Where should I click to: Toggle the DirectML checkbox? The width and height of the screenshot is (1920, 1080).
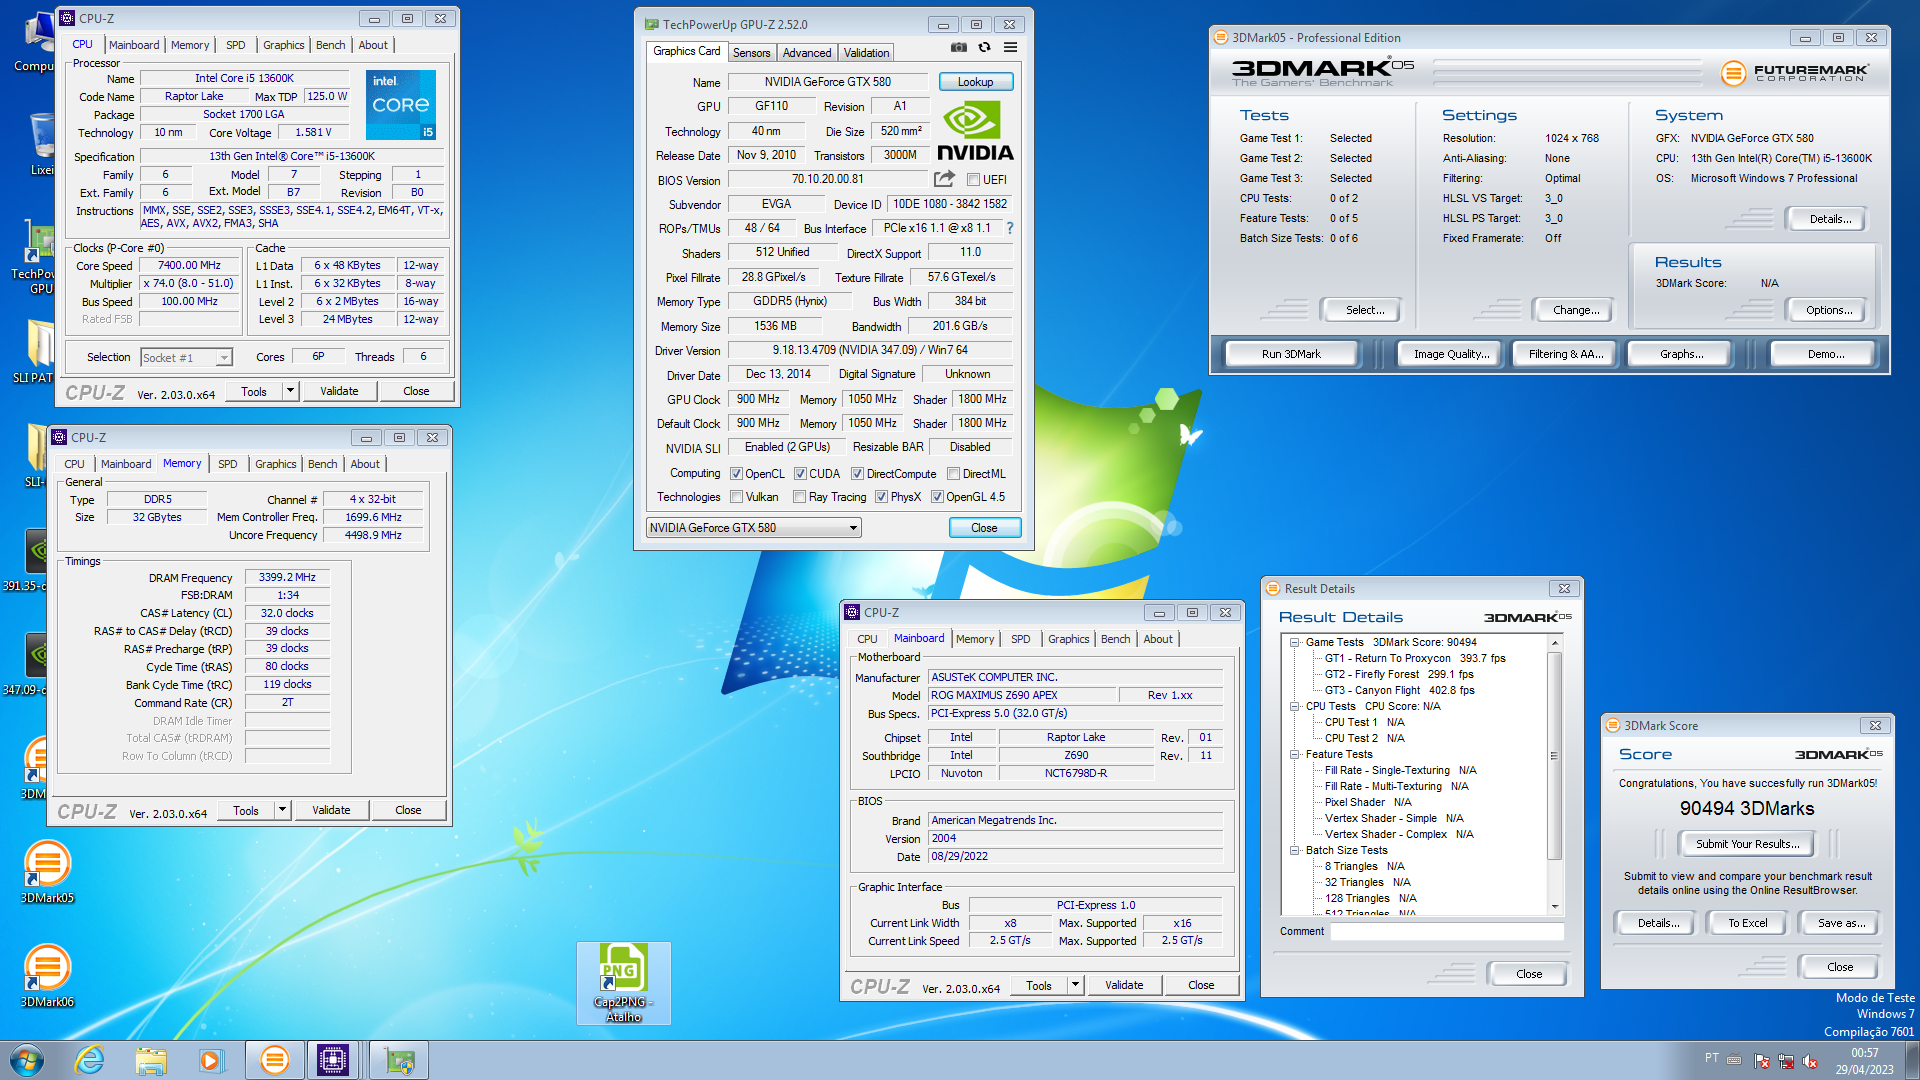click(953, 474)
